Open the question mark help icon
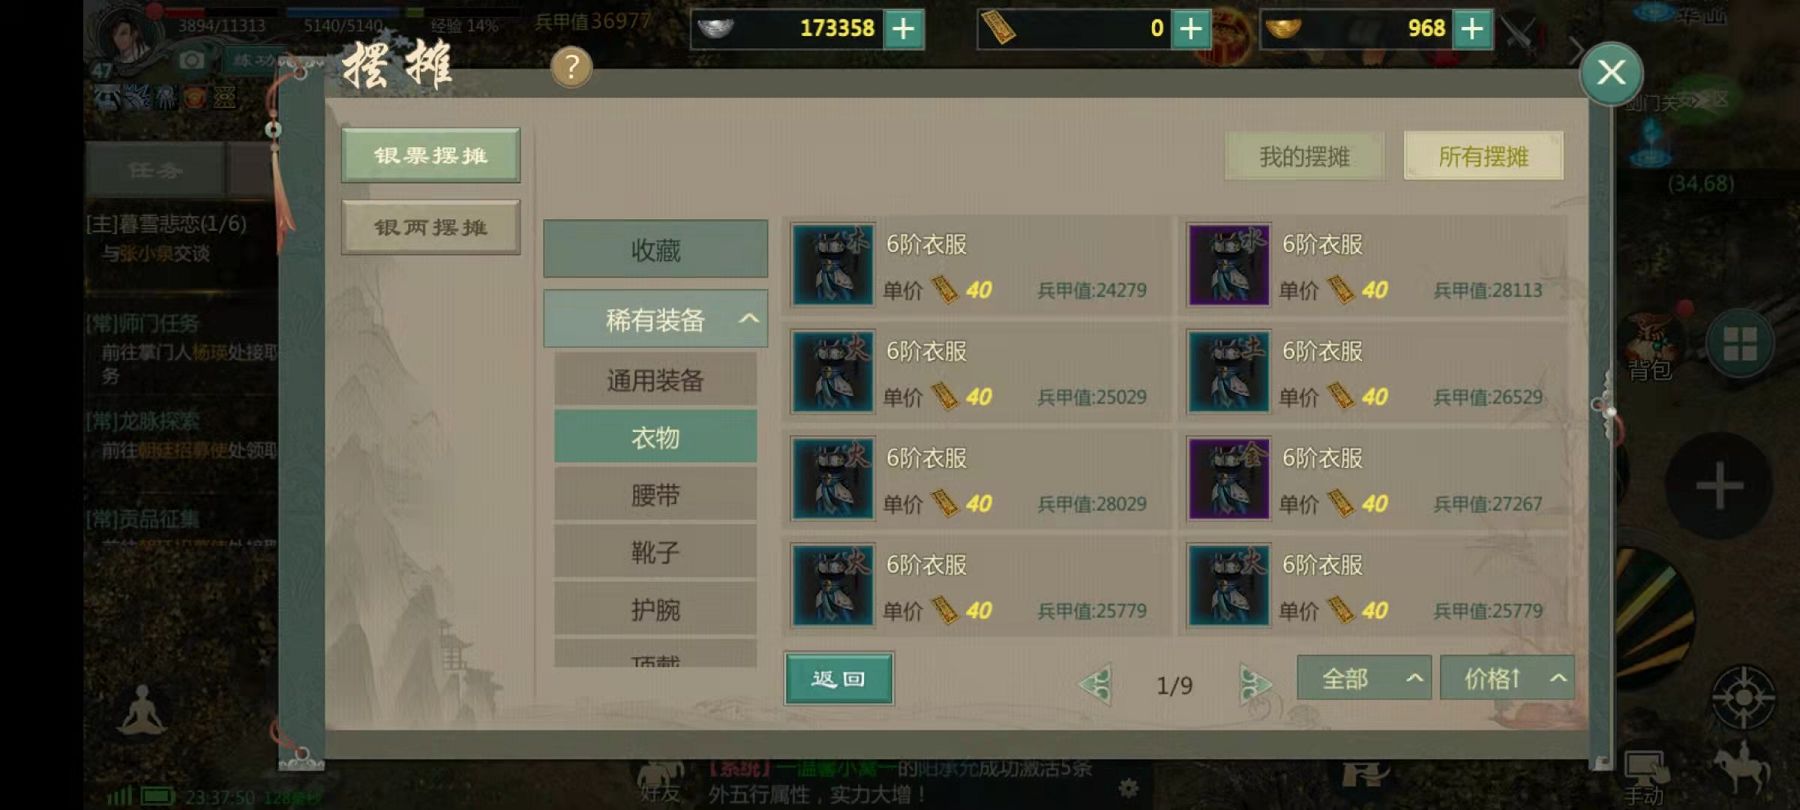The height and width of the screenshot is (810, 1800). click(571, 67)
